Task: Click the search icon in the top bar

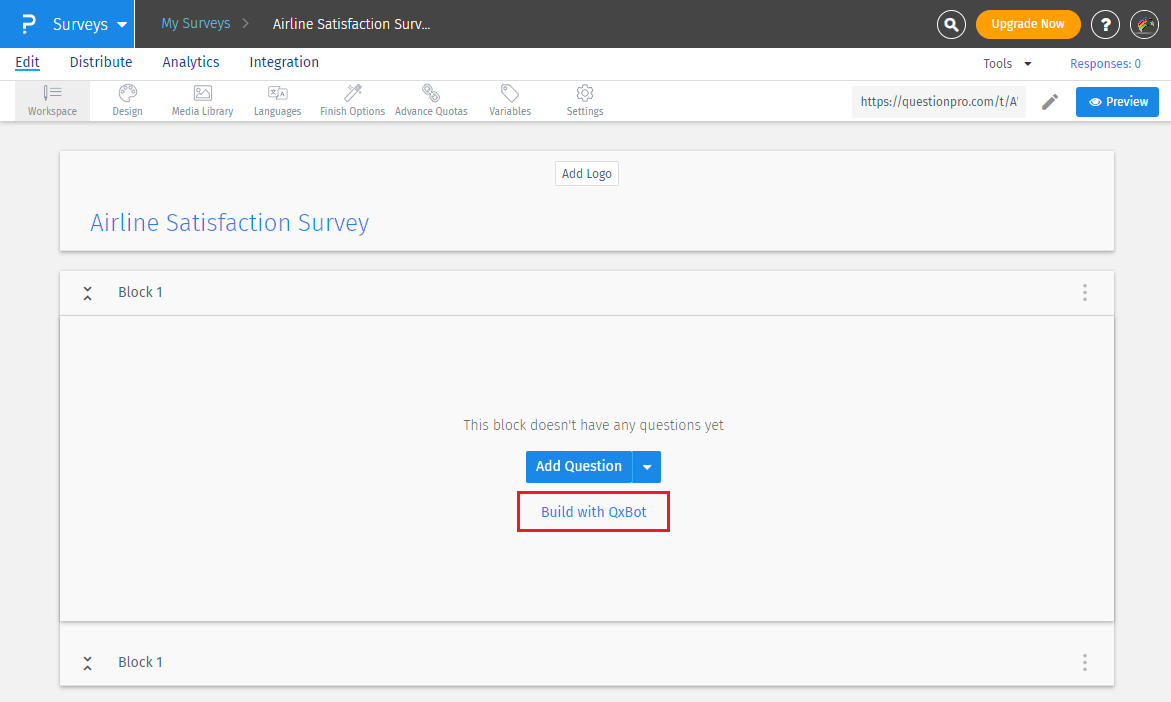Action: pos(951,24)
